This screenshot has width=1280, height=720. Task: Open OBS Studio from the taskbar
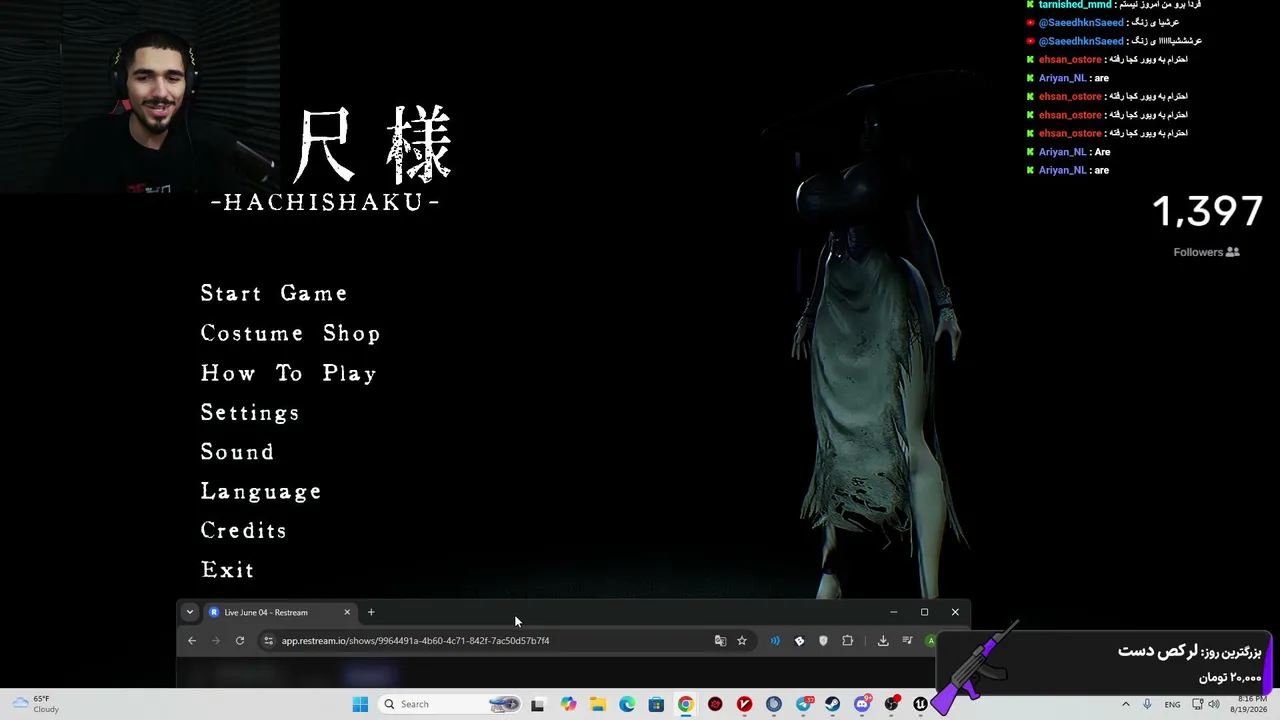[891, 704]
